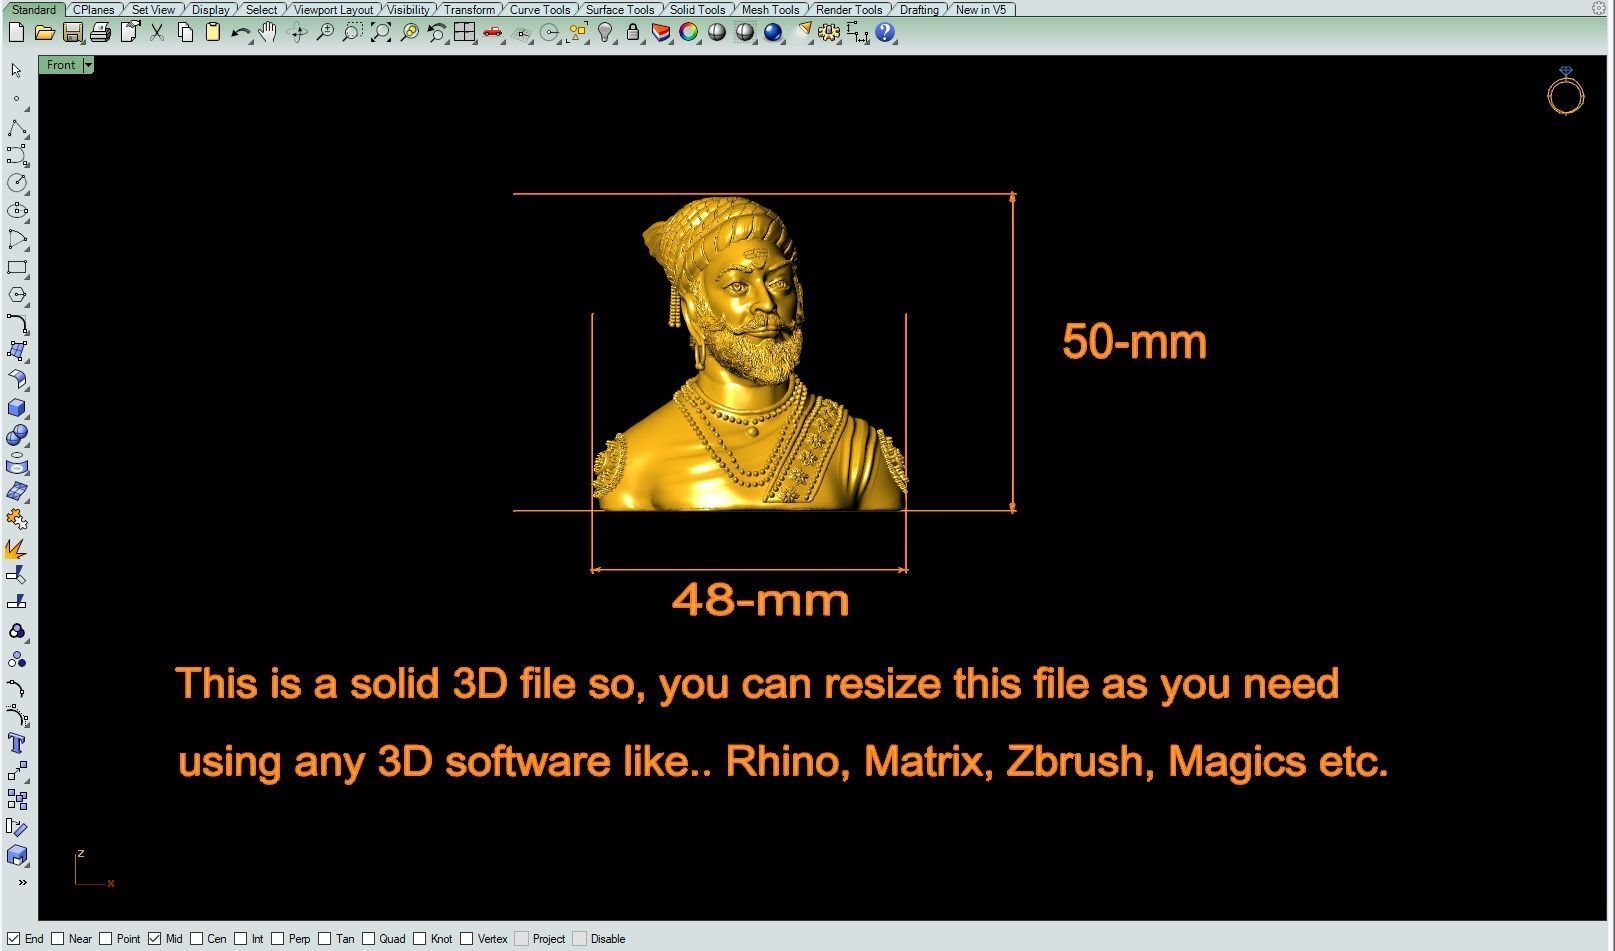The image size is (1615, 951).
Task: Select the Rotate View tool
Action: [297, 33]
